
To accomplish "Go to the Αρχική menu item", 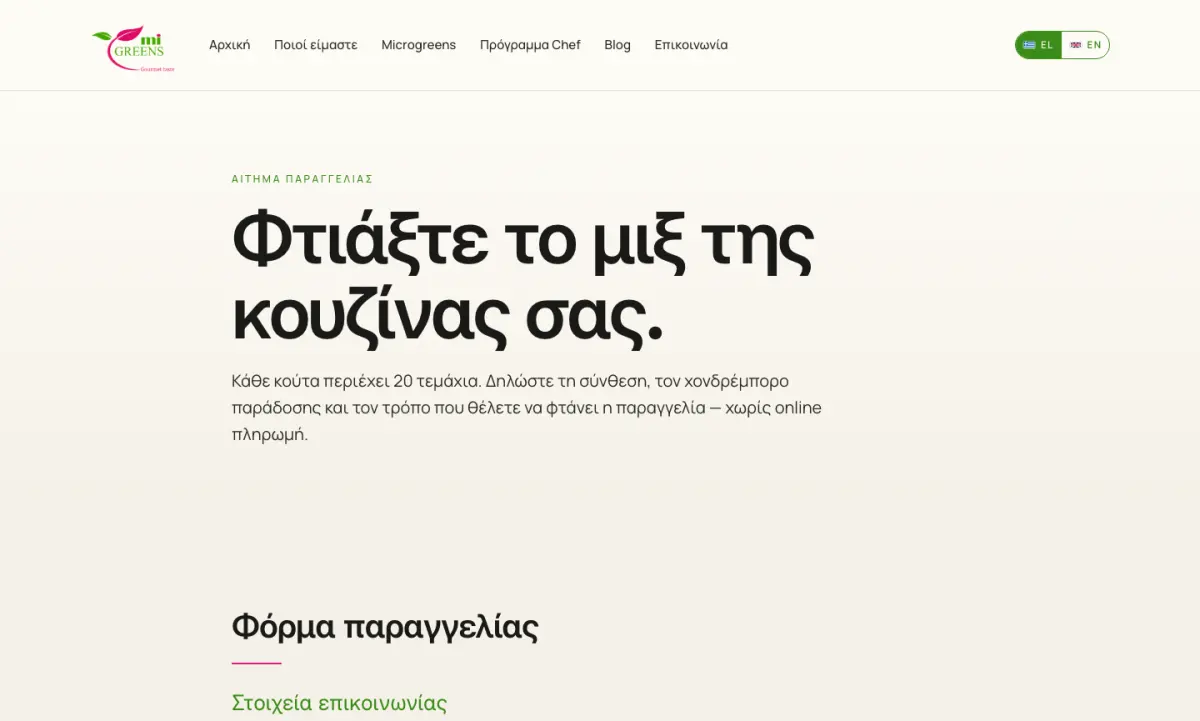I will click(229, 45).
